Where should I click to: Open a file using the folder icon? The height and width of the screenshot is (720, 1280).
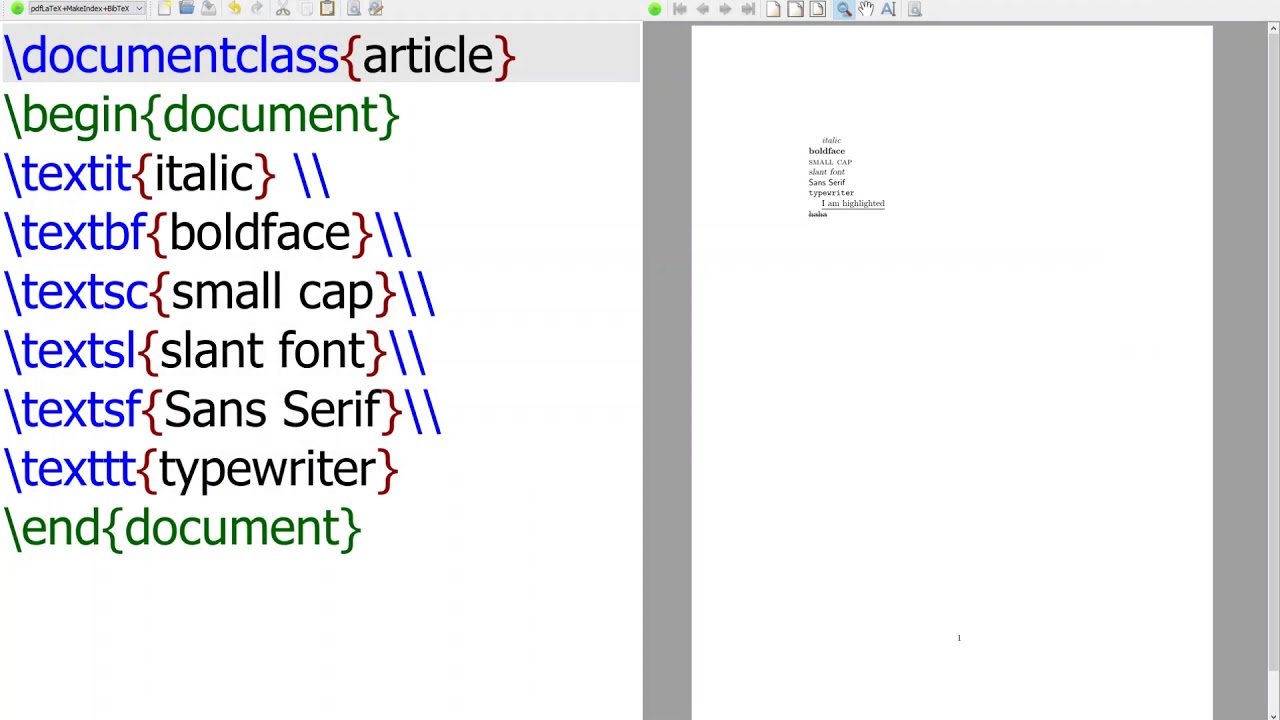click(x=186, y=8)
